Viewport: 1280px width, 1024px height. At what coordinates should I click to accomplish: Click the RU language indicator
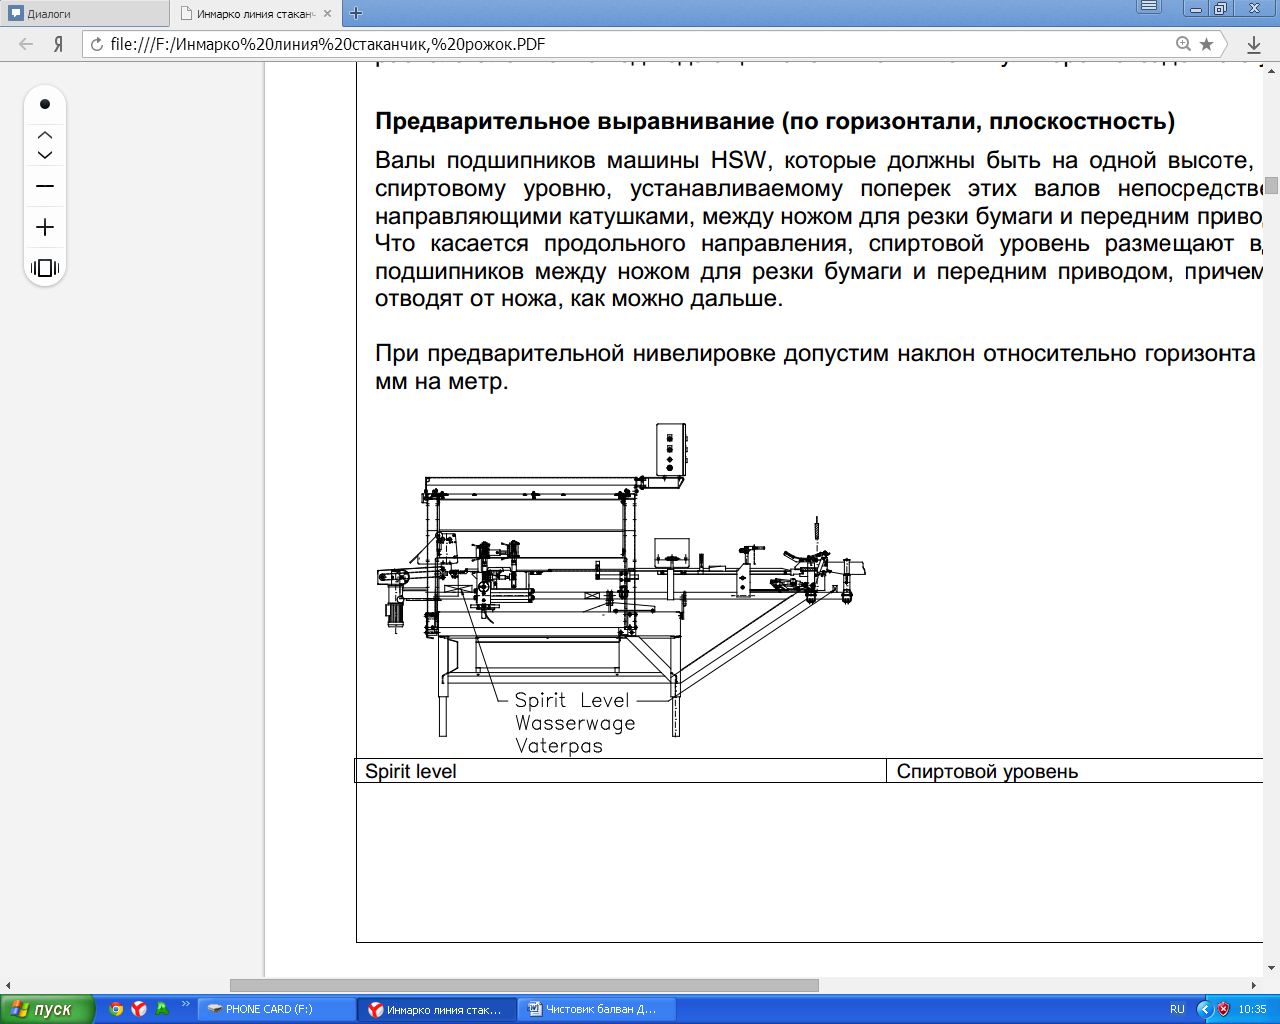pyautogui.click(x=1177, y=1009)
